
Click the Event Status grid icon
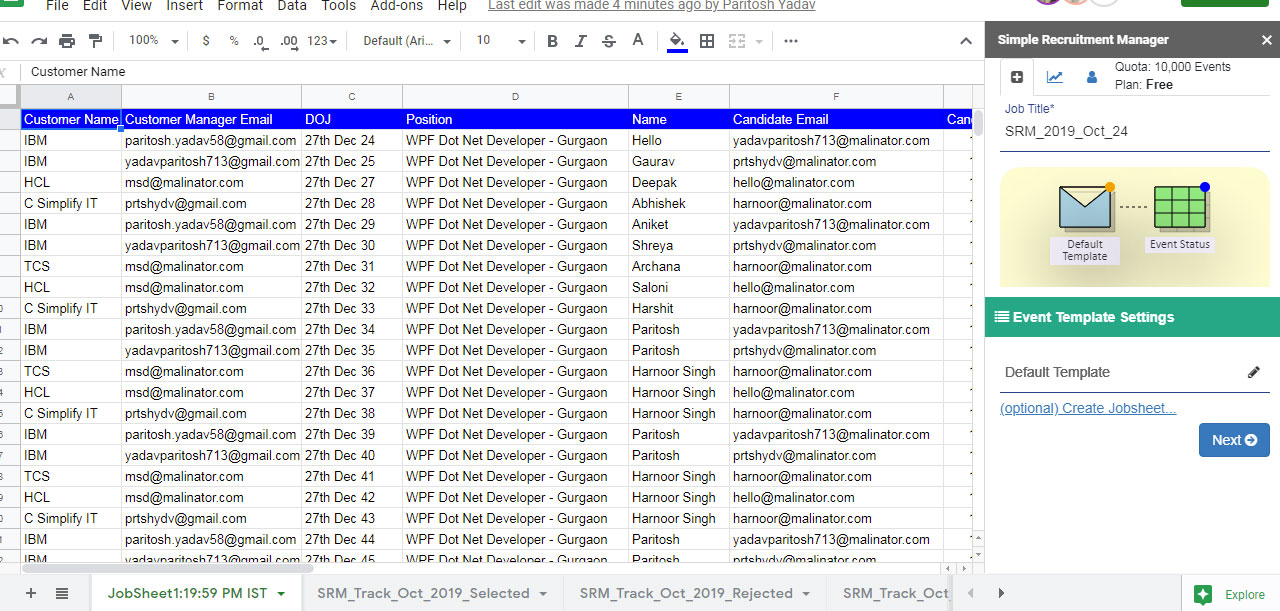(1180, 207)
